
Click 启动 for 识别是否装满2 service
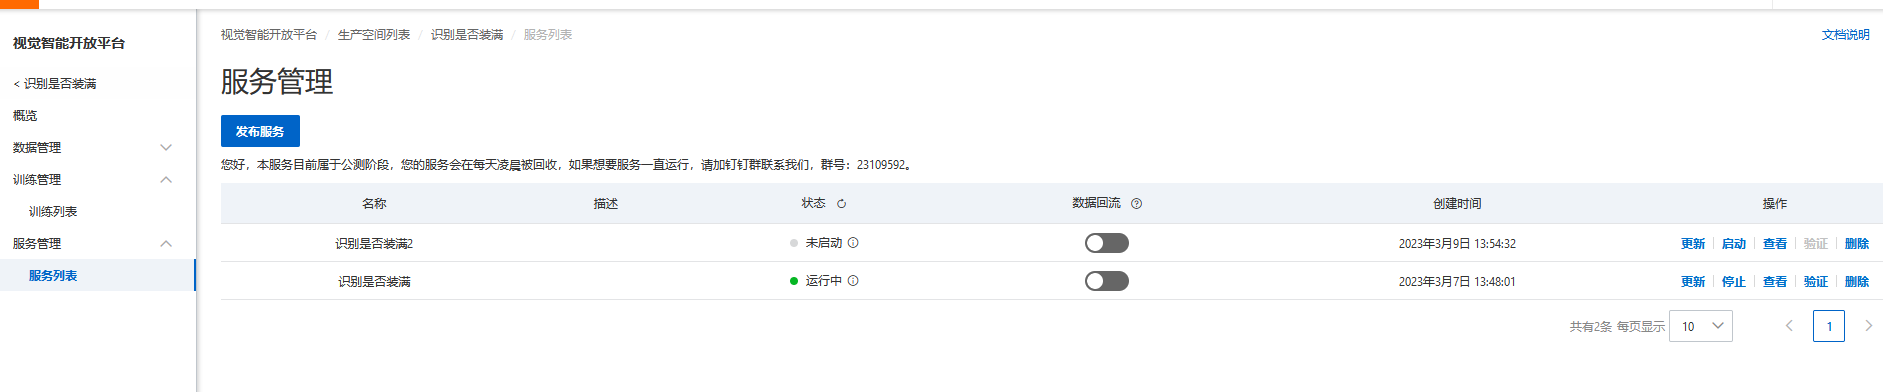(x=1734, y=244)
